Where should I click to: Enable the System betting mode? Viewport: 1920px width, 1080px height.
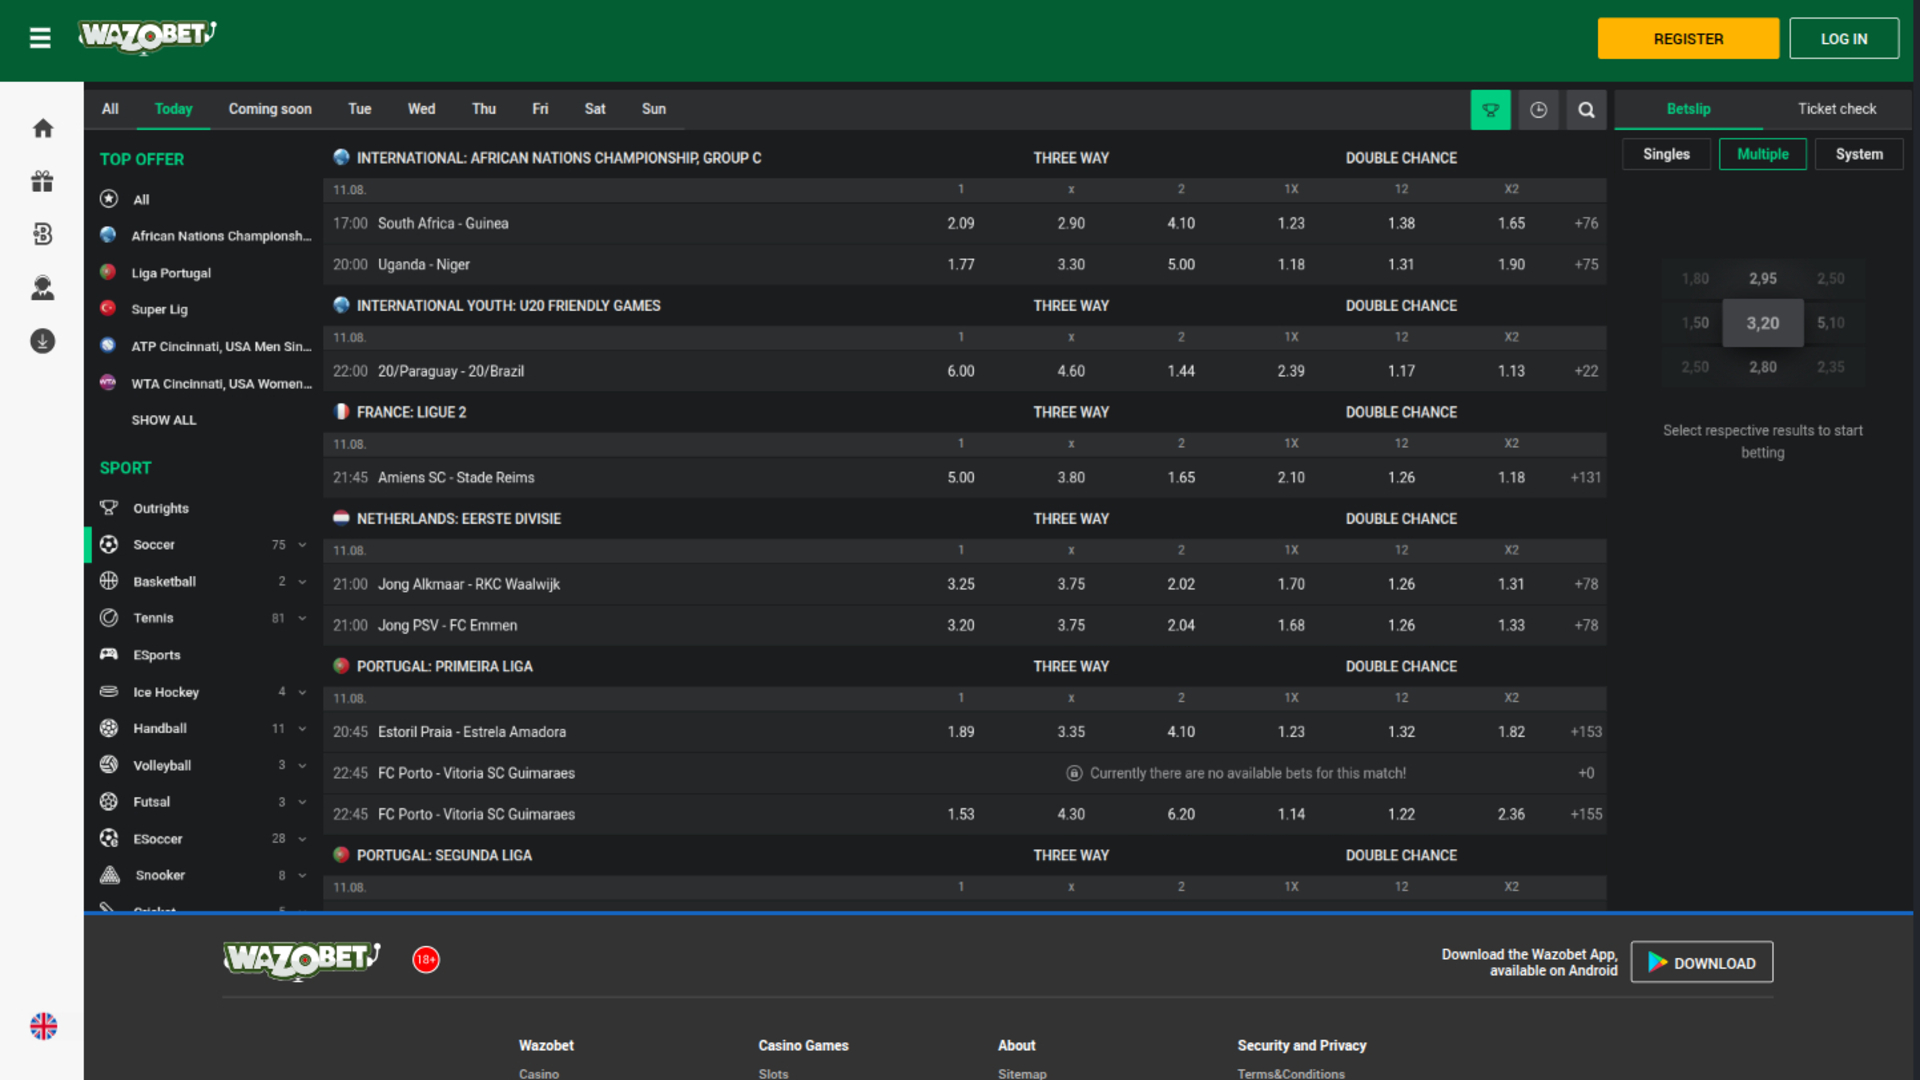(x=1858, y=154)
